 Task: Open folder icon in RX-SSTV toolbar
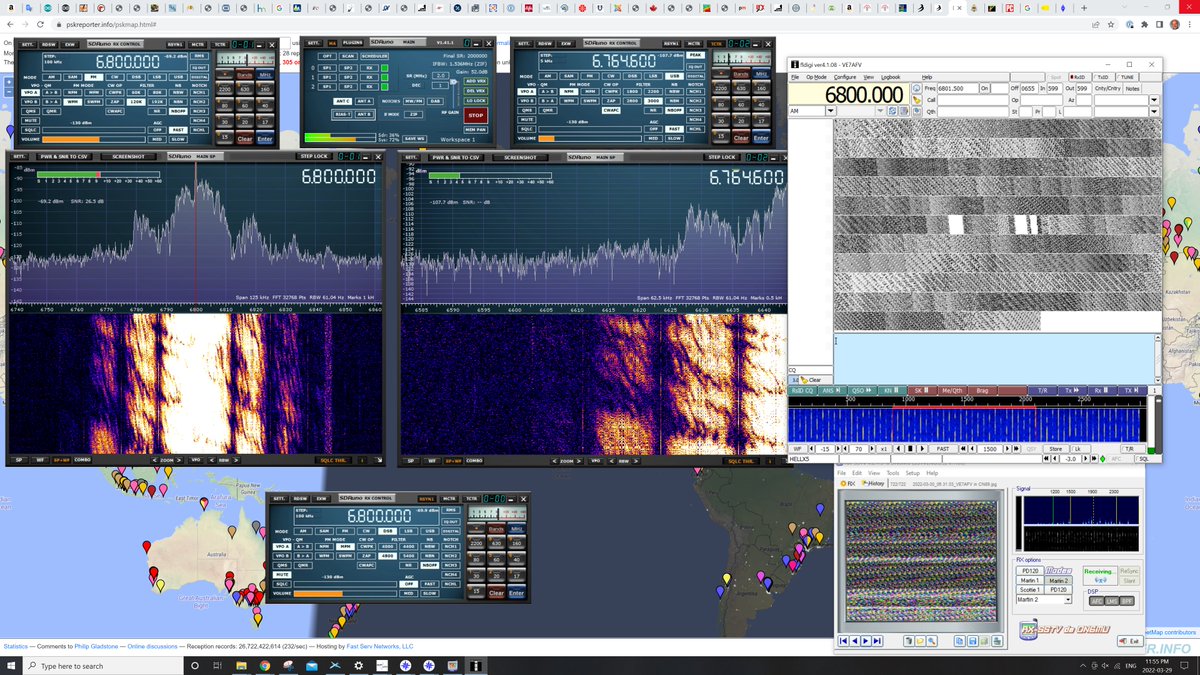pos(920,641)
